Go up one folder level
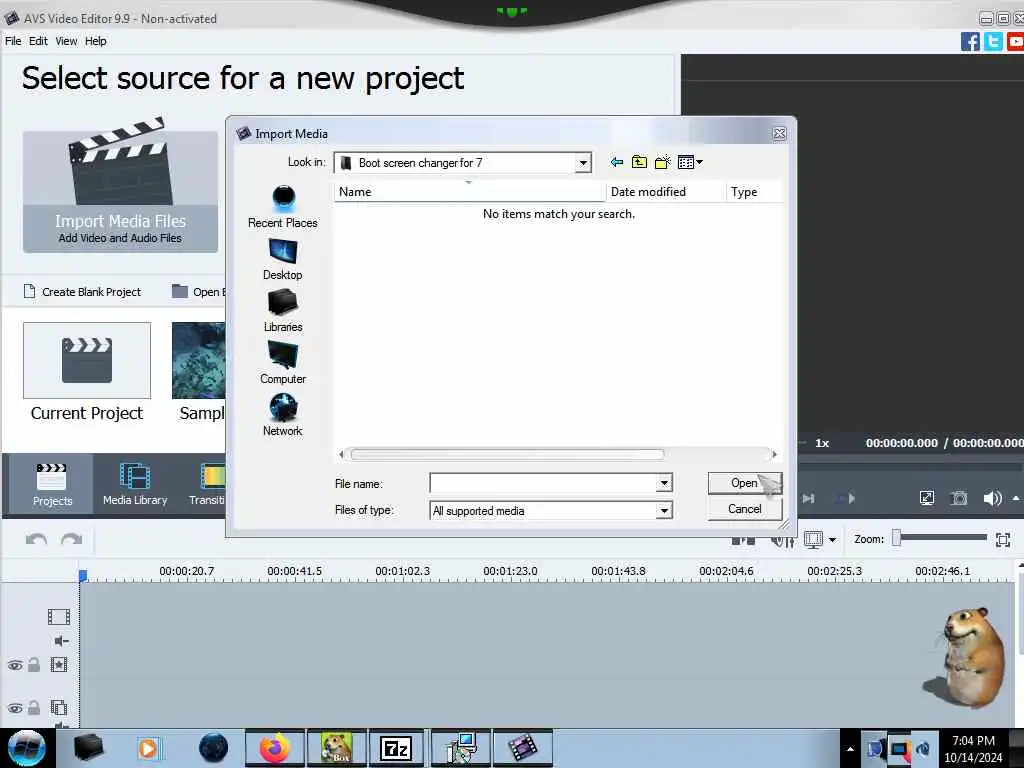1024x768 pixels. tap(639, 162)
